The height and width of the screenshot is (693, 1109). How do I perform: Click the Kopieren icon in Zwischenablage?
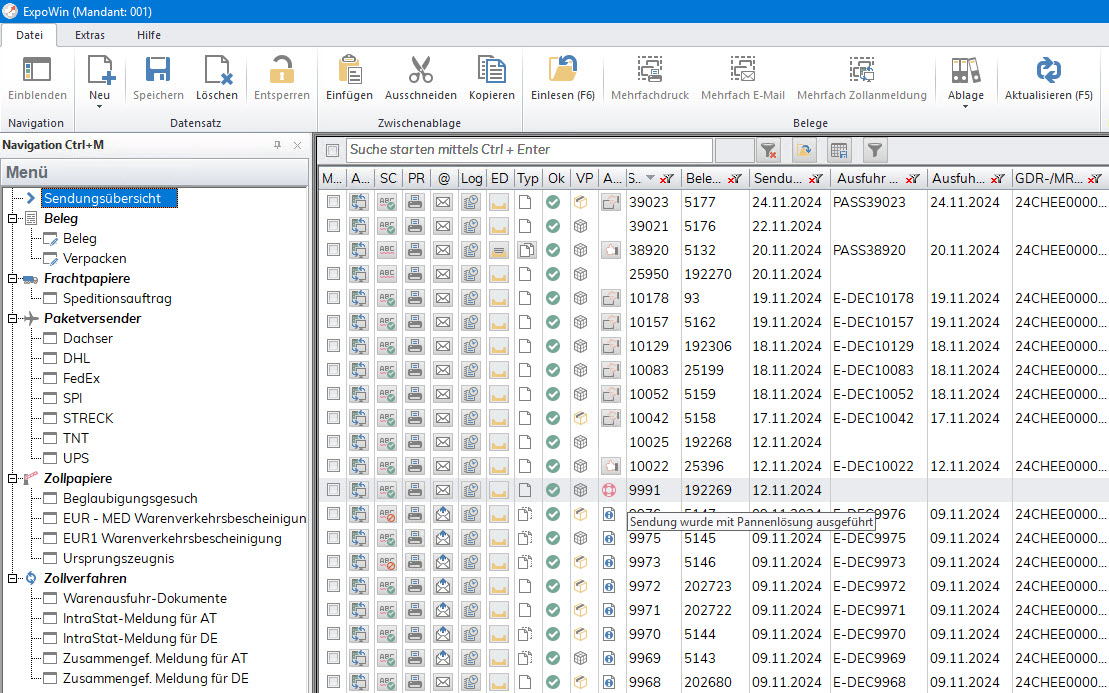click(491, 70)
